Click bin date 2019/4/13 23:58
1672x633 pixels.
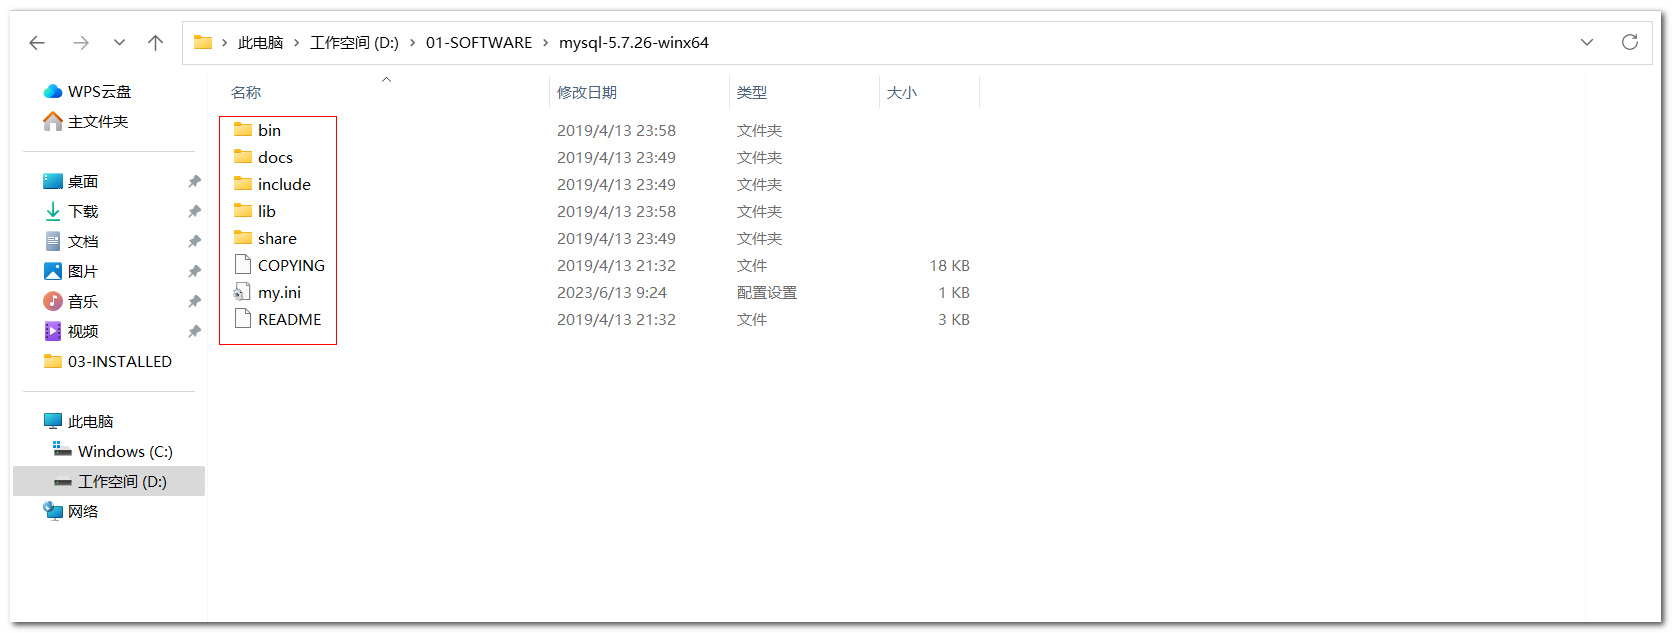click(x=617, y=130)
